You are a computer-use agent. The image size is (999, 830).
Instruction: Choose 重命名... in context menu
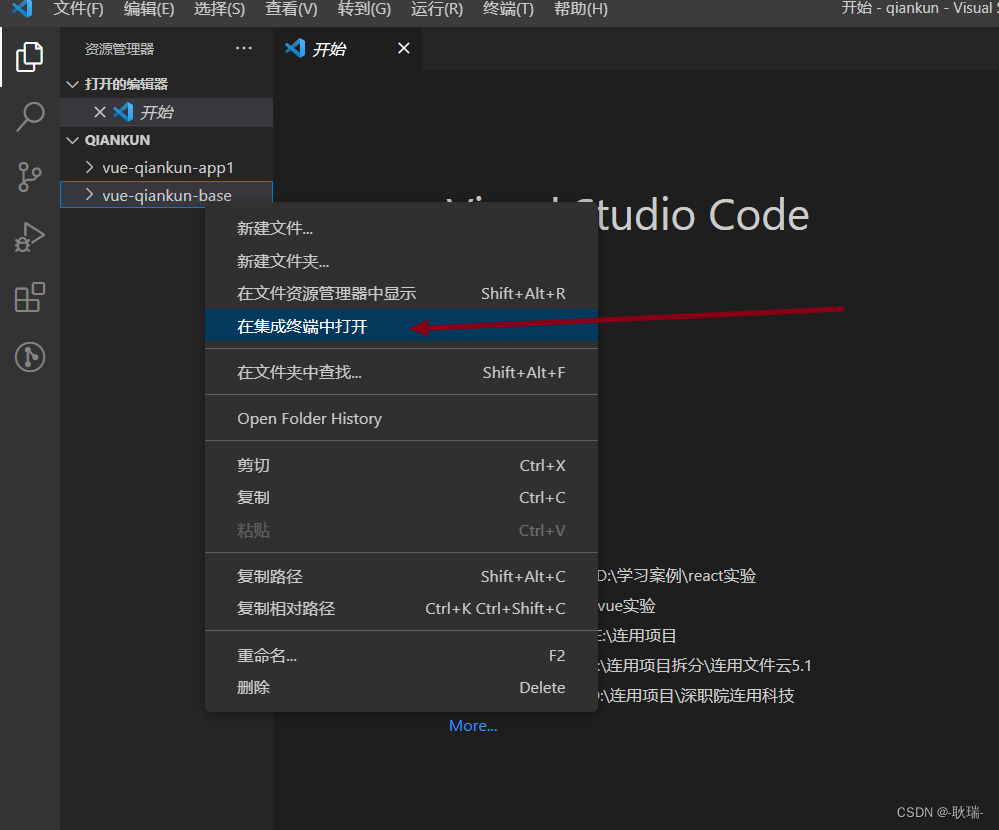[401, 655]
